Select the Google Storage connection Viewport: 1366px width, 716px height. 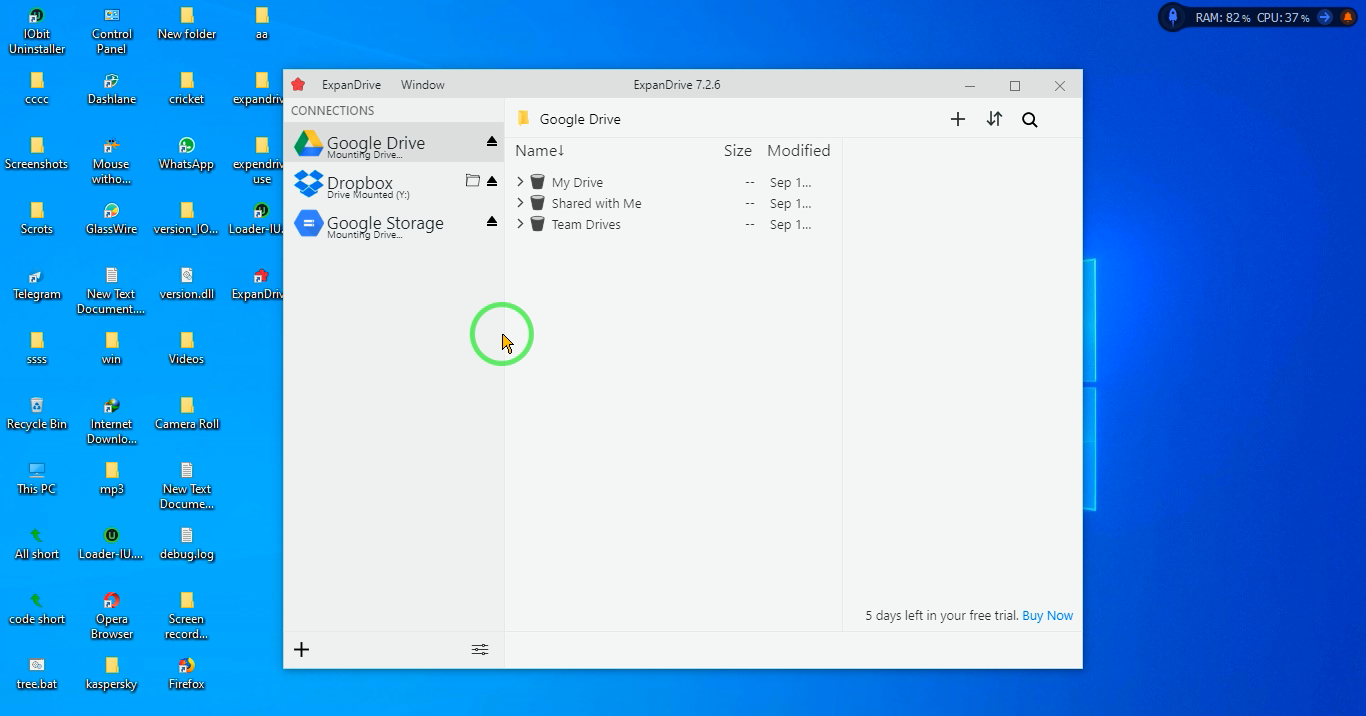(x=394, y=222)
